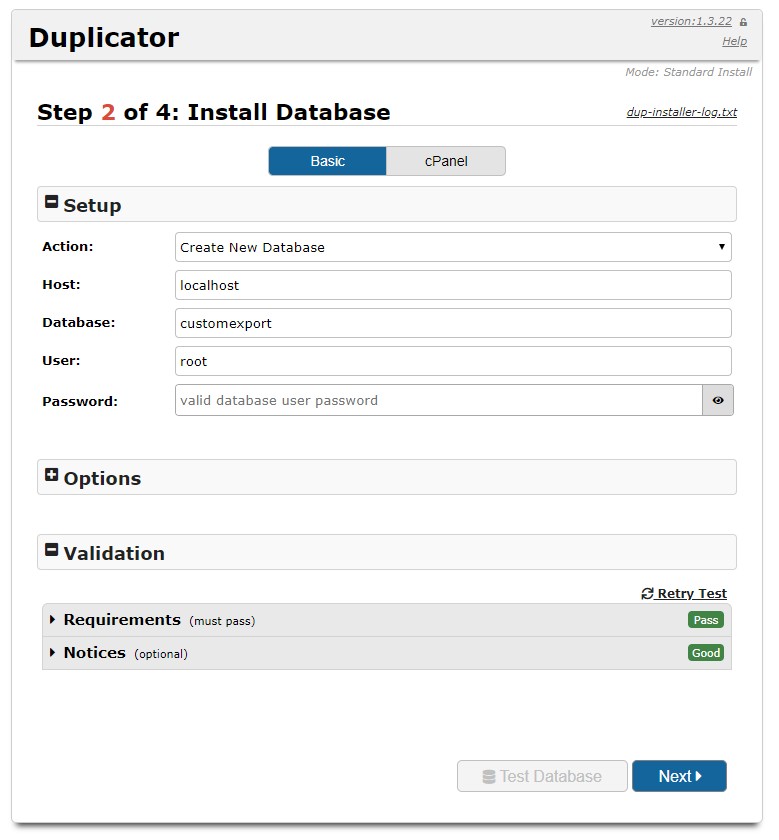Click into the Password input field

[x=438, y=400]
